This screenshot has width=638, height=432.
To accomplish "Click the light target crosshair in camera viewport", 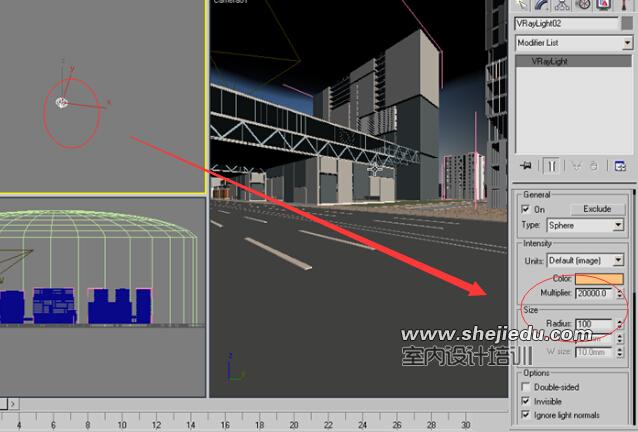I will point(375,169).
